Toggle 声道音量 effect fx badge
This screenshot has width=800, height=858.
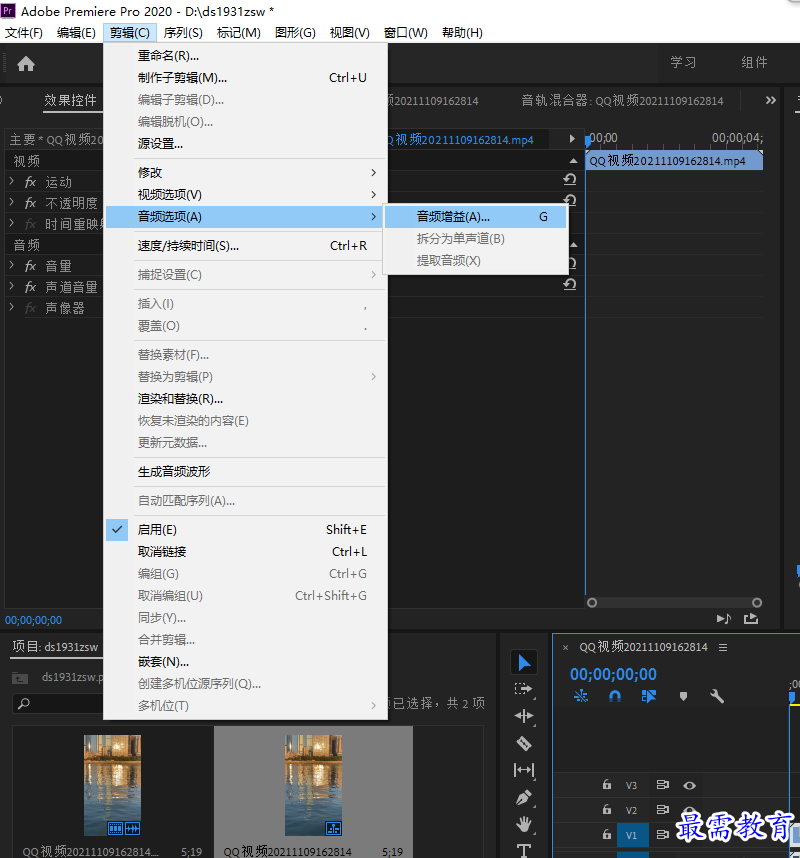30,287
